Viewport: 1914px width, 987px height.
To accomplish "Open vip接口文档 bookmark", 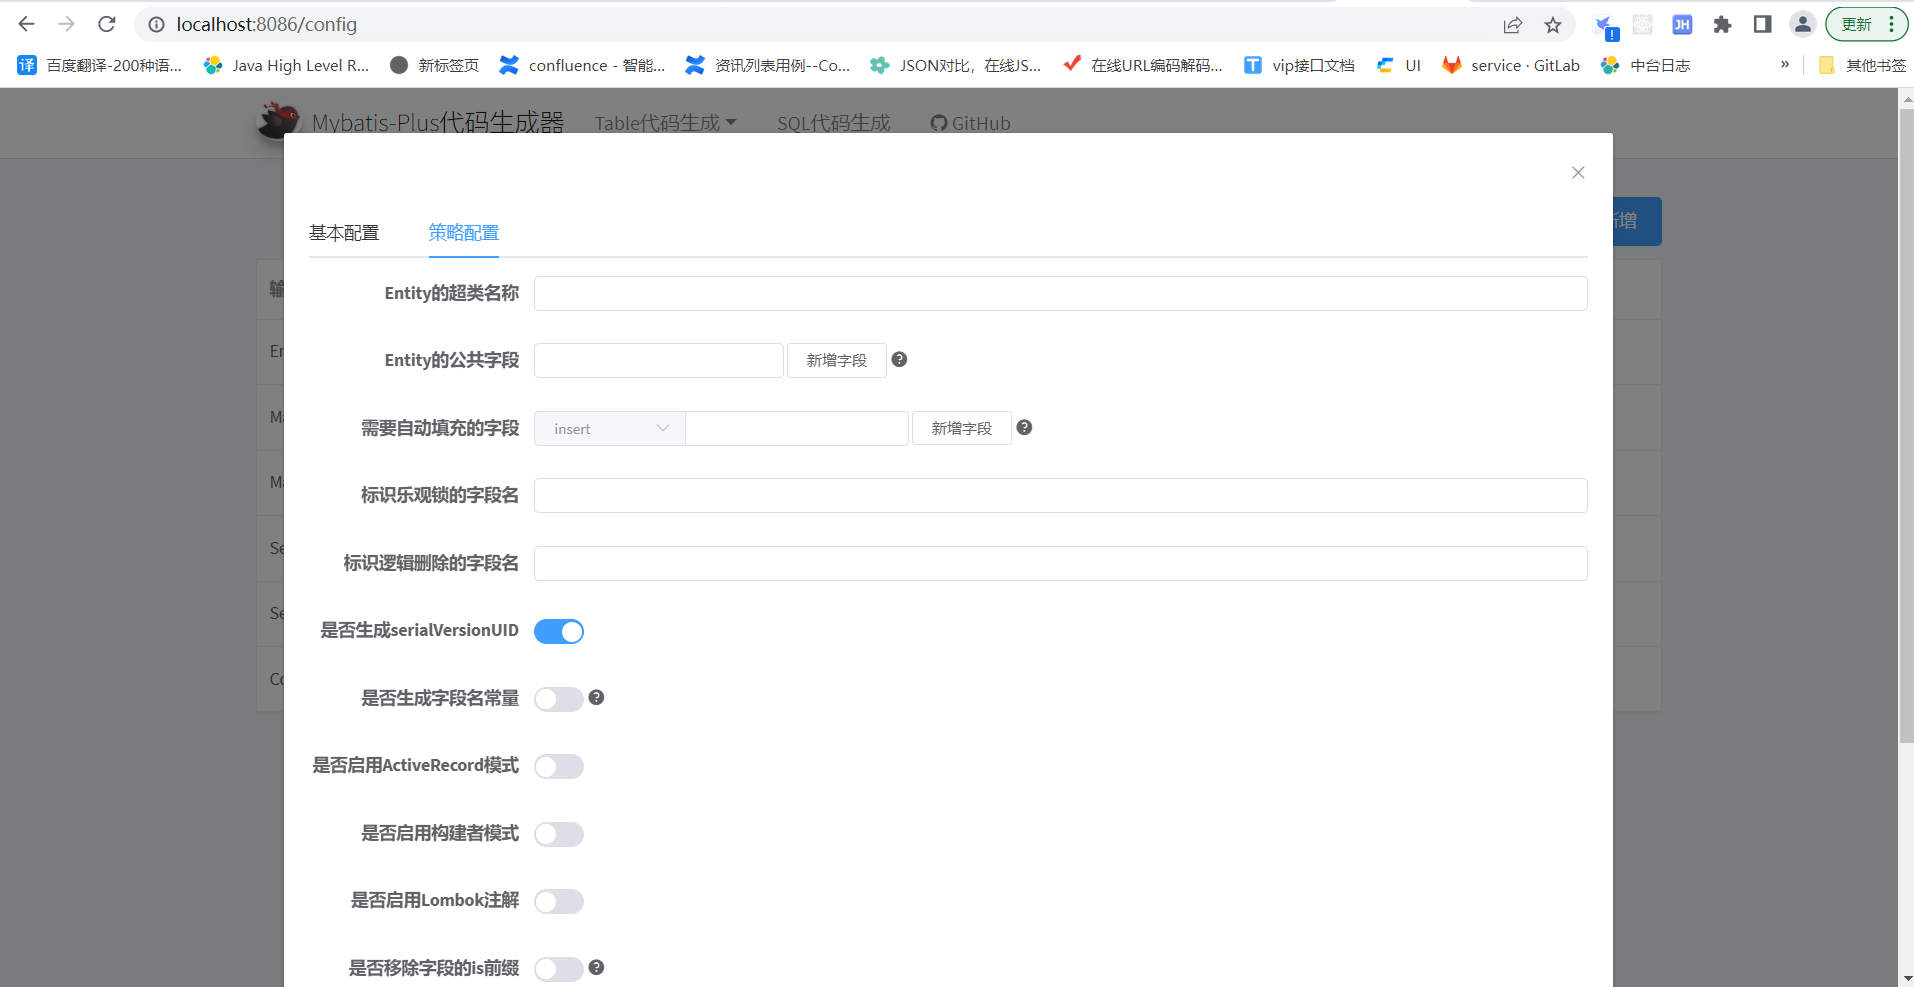I will [1300, 65].
